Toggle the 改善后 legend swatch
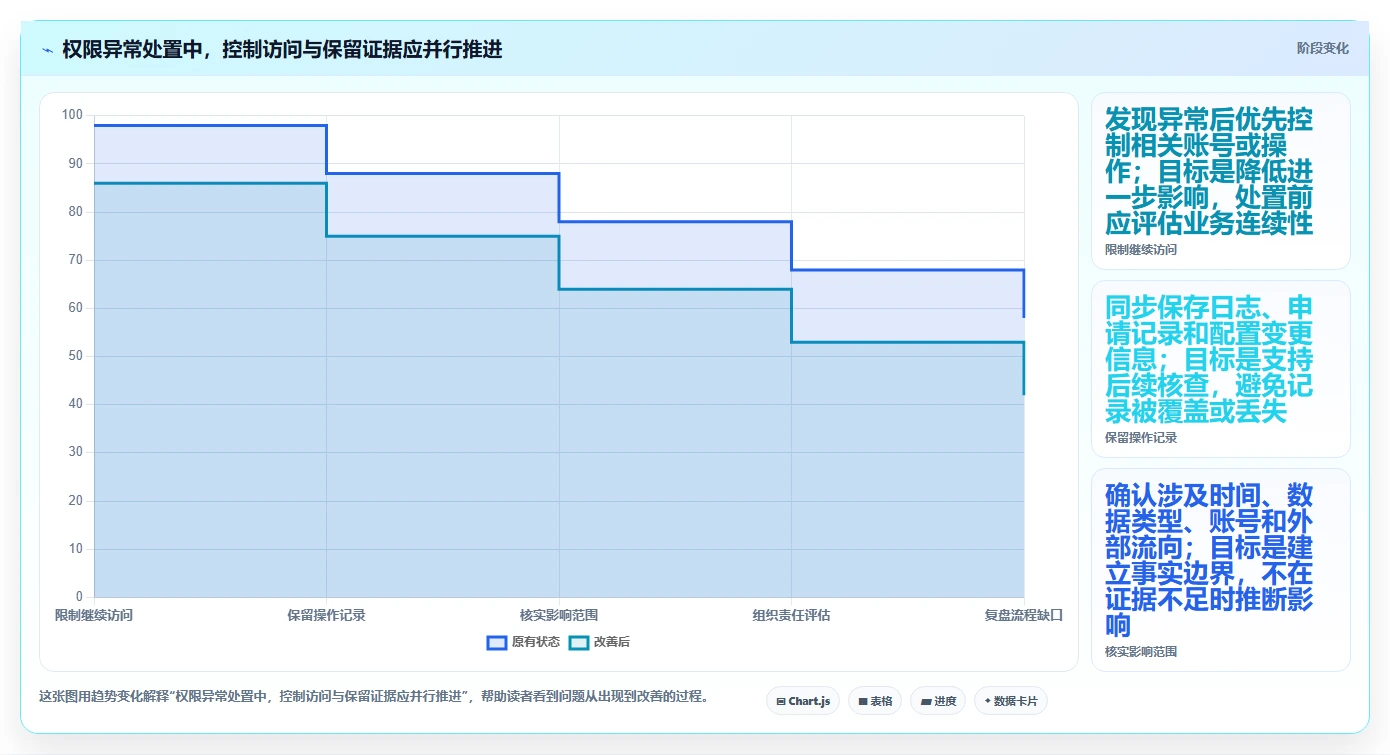The image size is (1390, 755). tap(579, 642)
